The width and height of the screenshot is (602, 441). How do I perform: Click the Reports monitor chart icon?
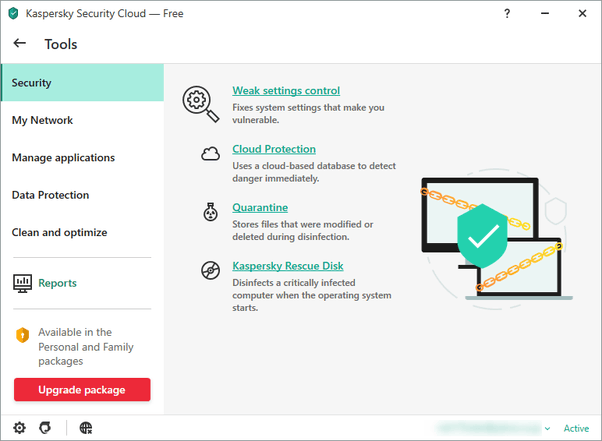(x=23, y=284)
